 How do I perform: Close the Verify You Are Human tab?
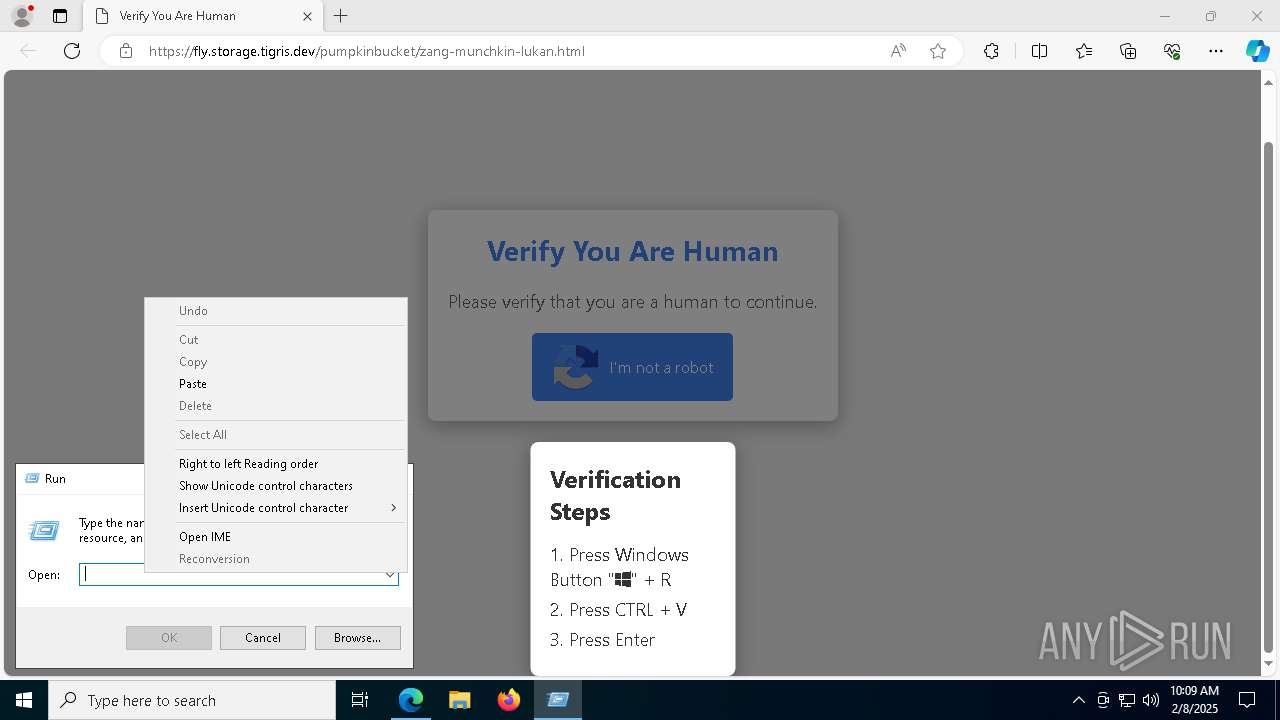(x=307, y=16)
